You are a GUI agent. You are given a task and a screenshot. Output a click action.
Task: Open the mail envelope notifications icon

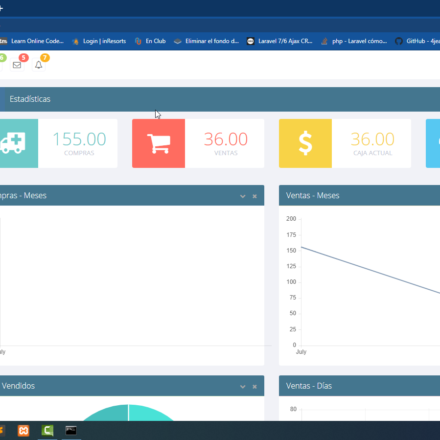point(17,65)
